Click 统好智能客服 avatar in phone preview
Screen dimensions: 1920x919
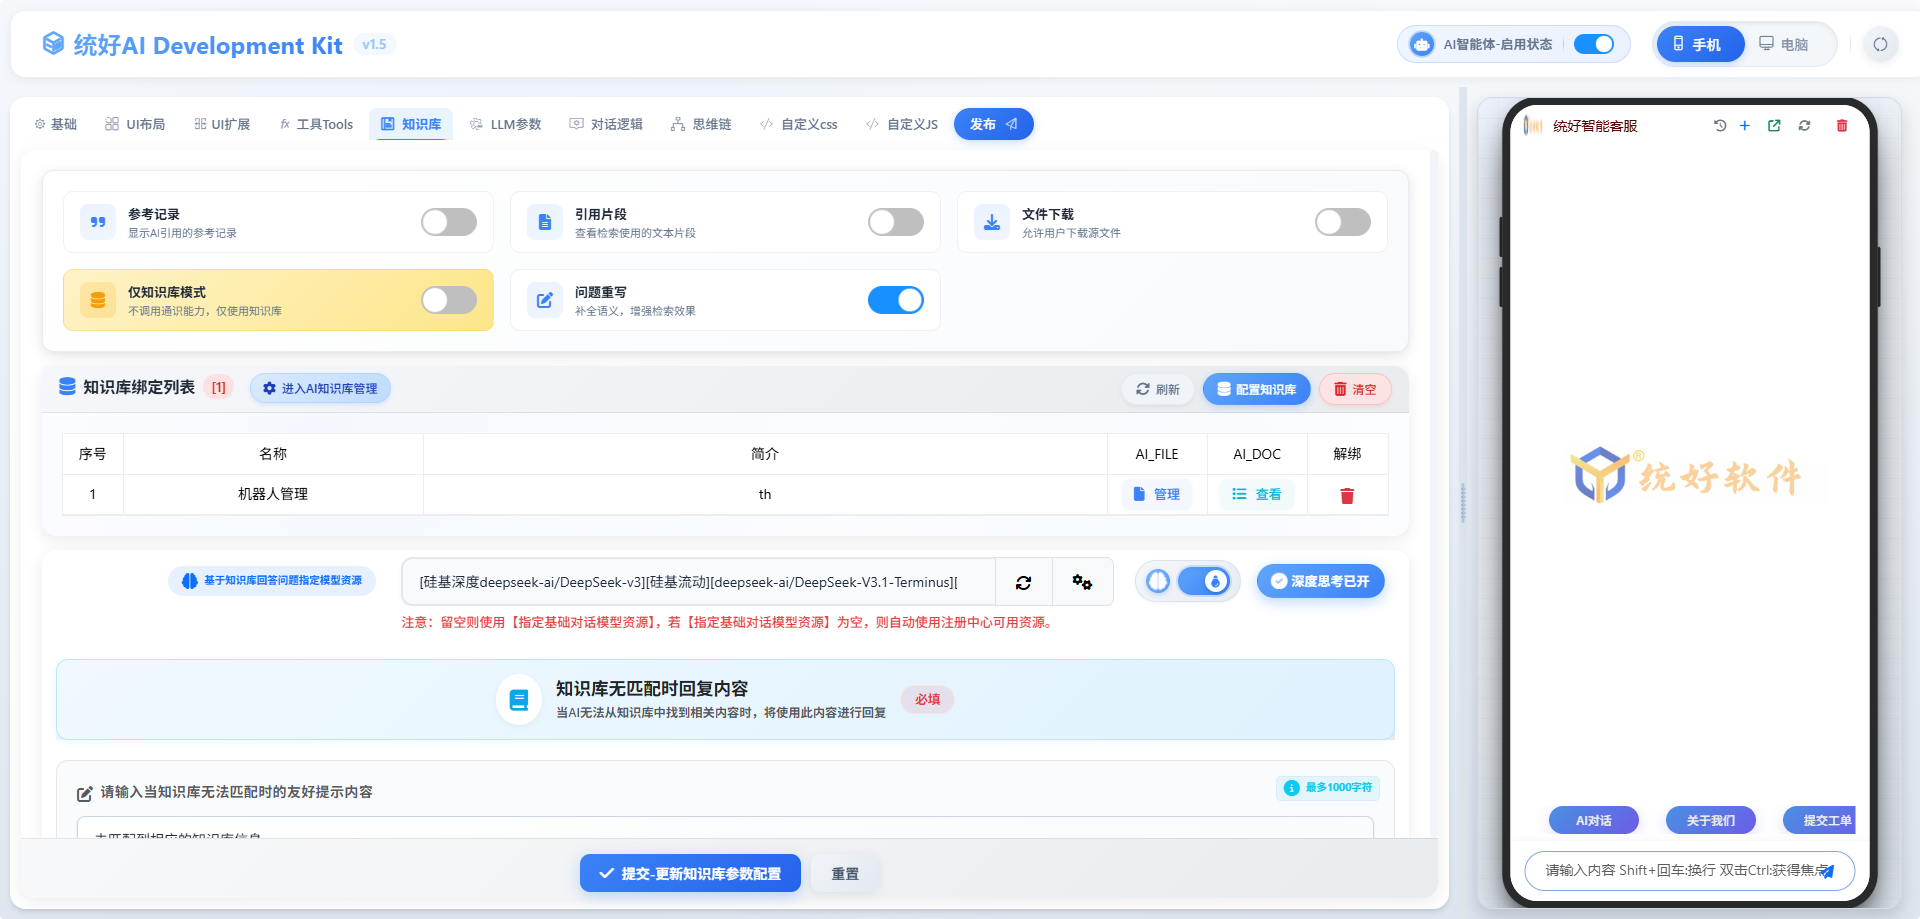[x=1533, y=126]
